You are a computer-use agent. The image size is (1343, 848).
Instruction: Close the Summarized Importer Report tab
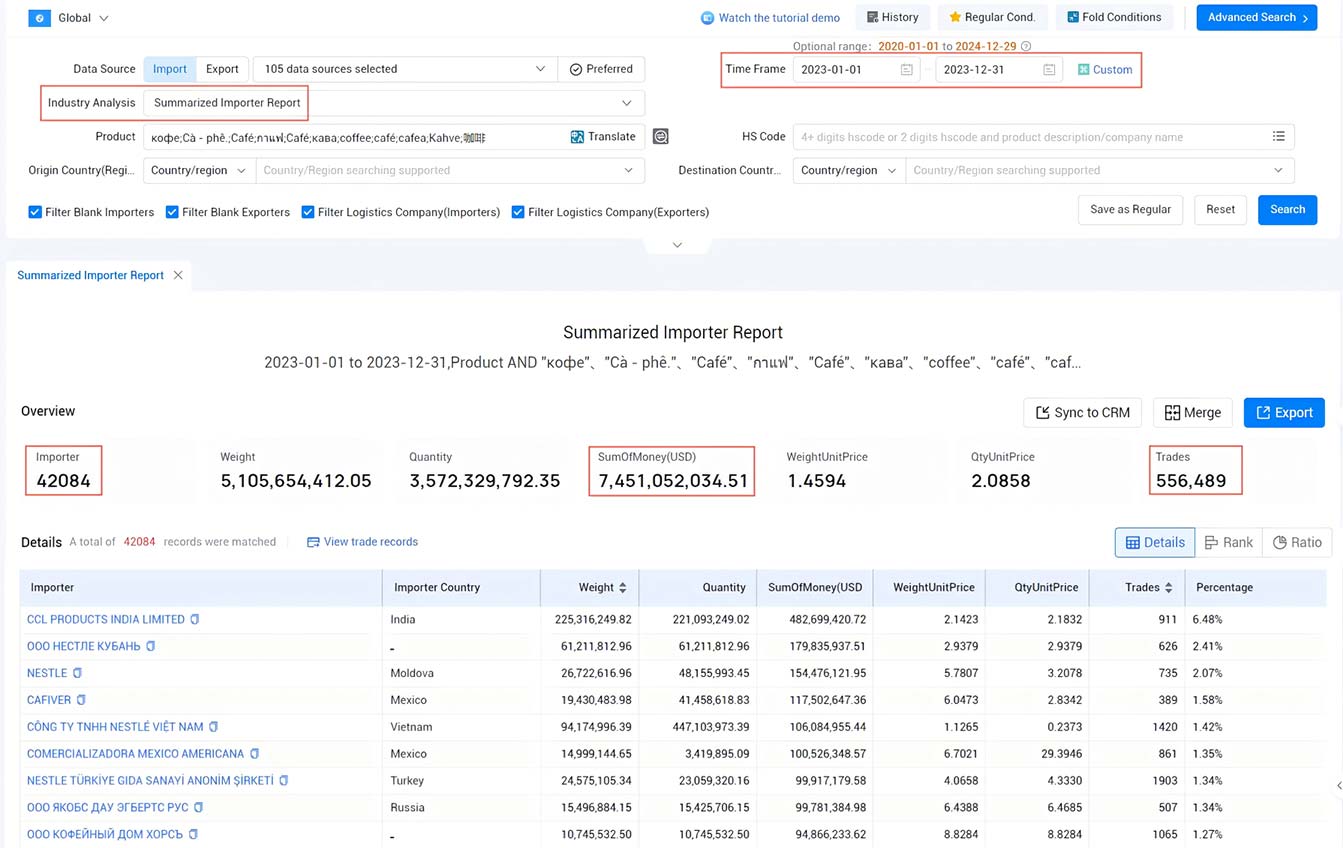(x=178, y=275)
